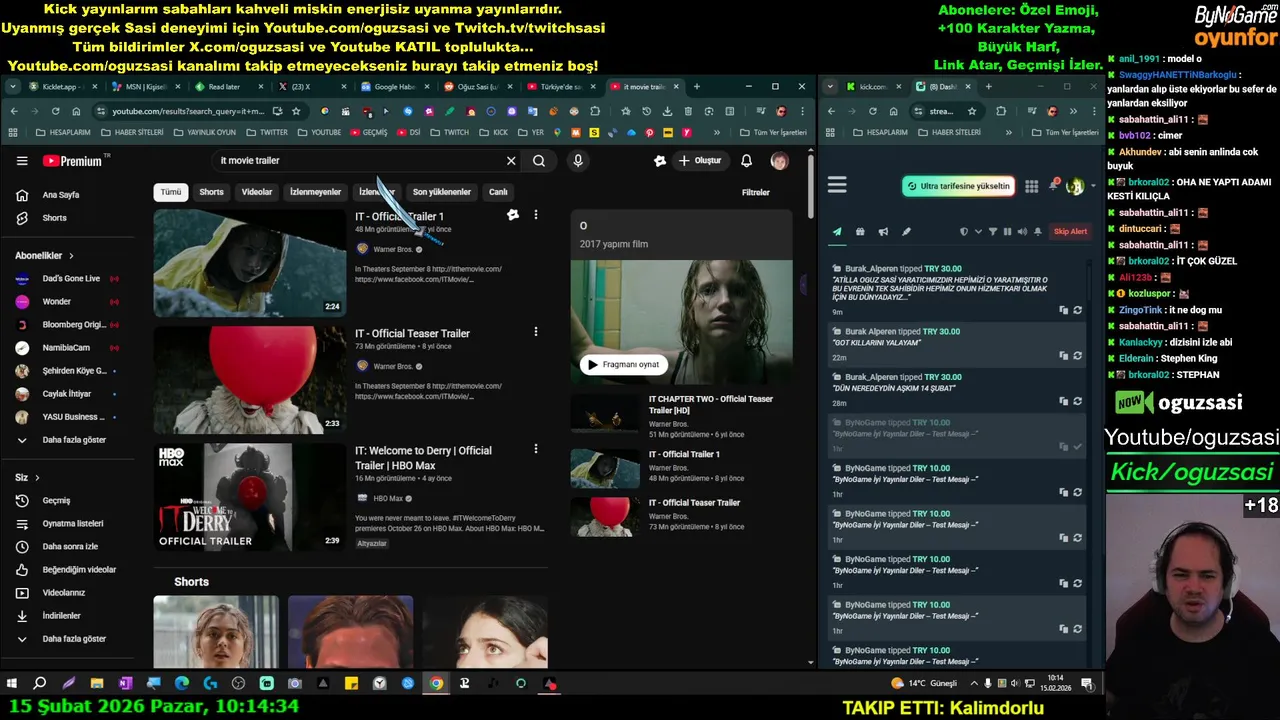Open Daha sonra izle list
The image size is (1280, 720).
click(x=68, y=547)
